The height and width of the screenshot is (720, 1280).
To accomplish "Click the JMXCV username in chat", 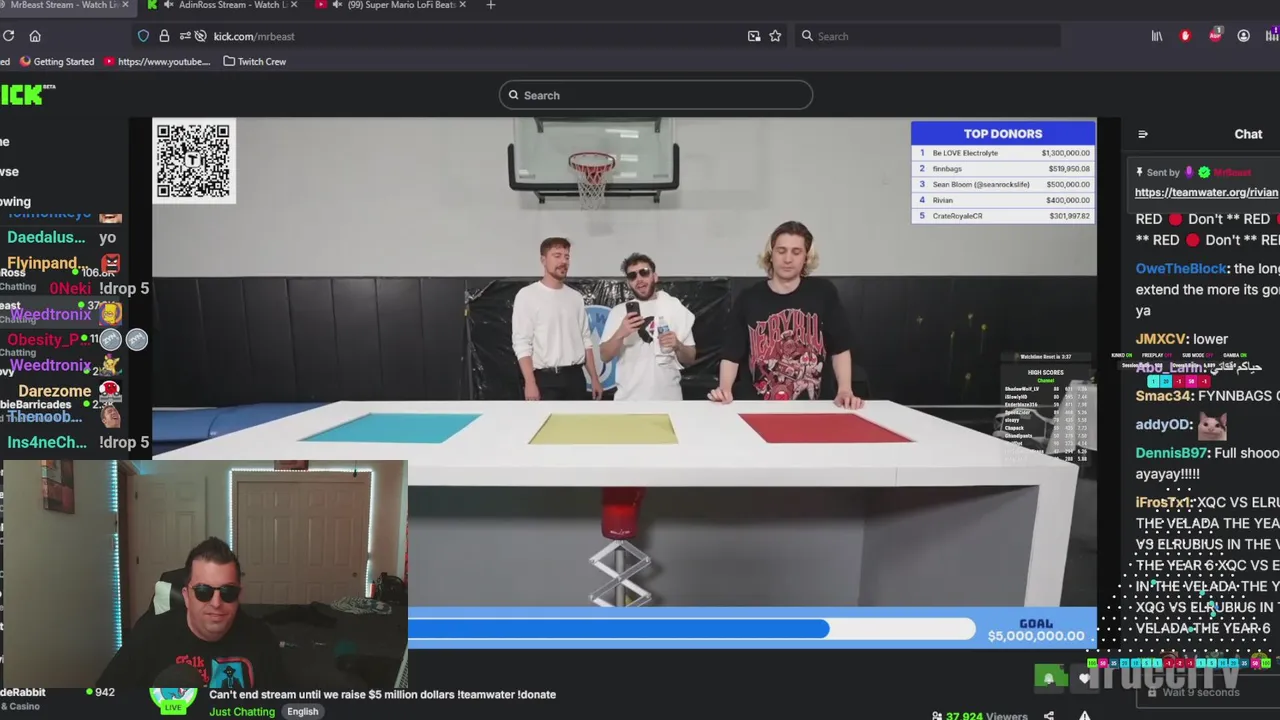I will 1161,339.
